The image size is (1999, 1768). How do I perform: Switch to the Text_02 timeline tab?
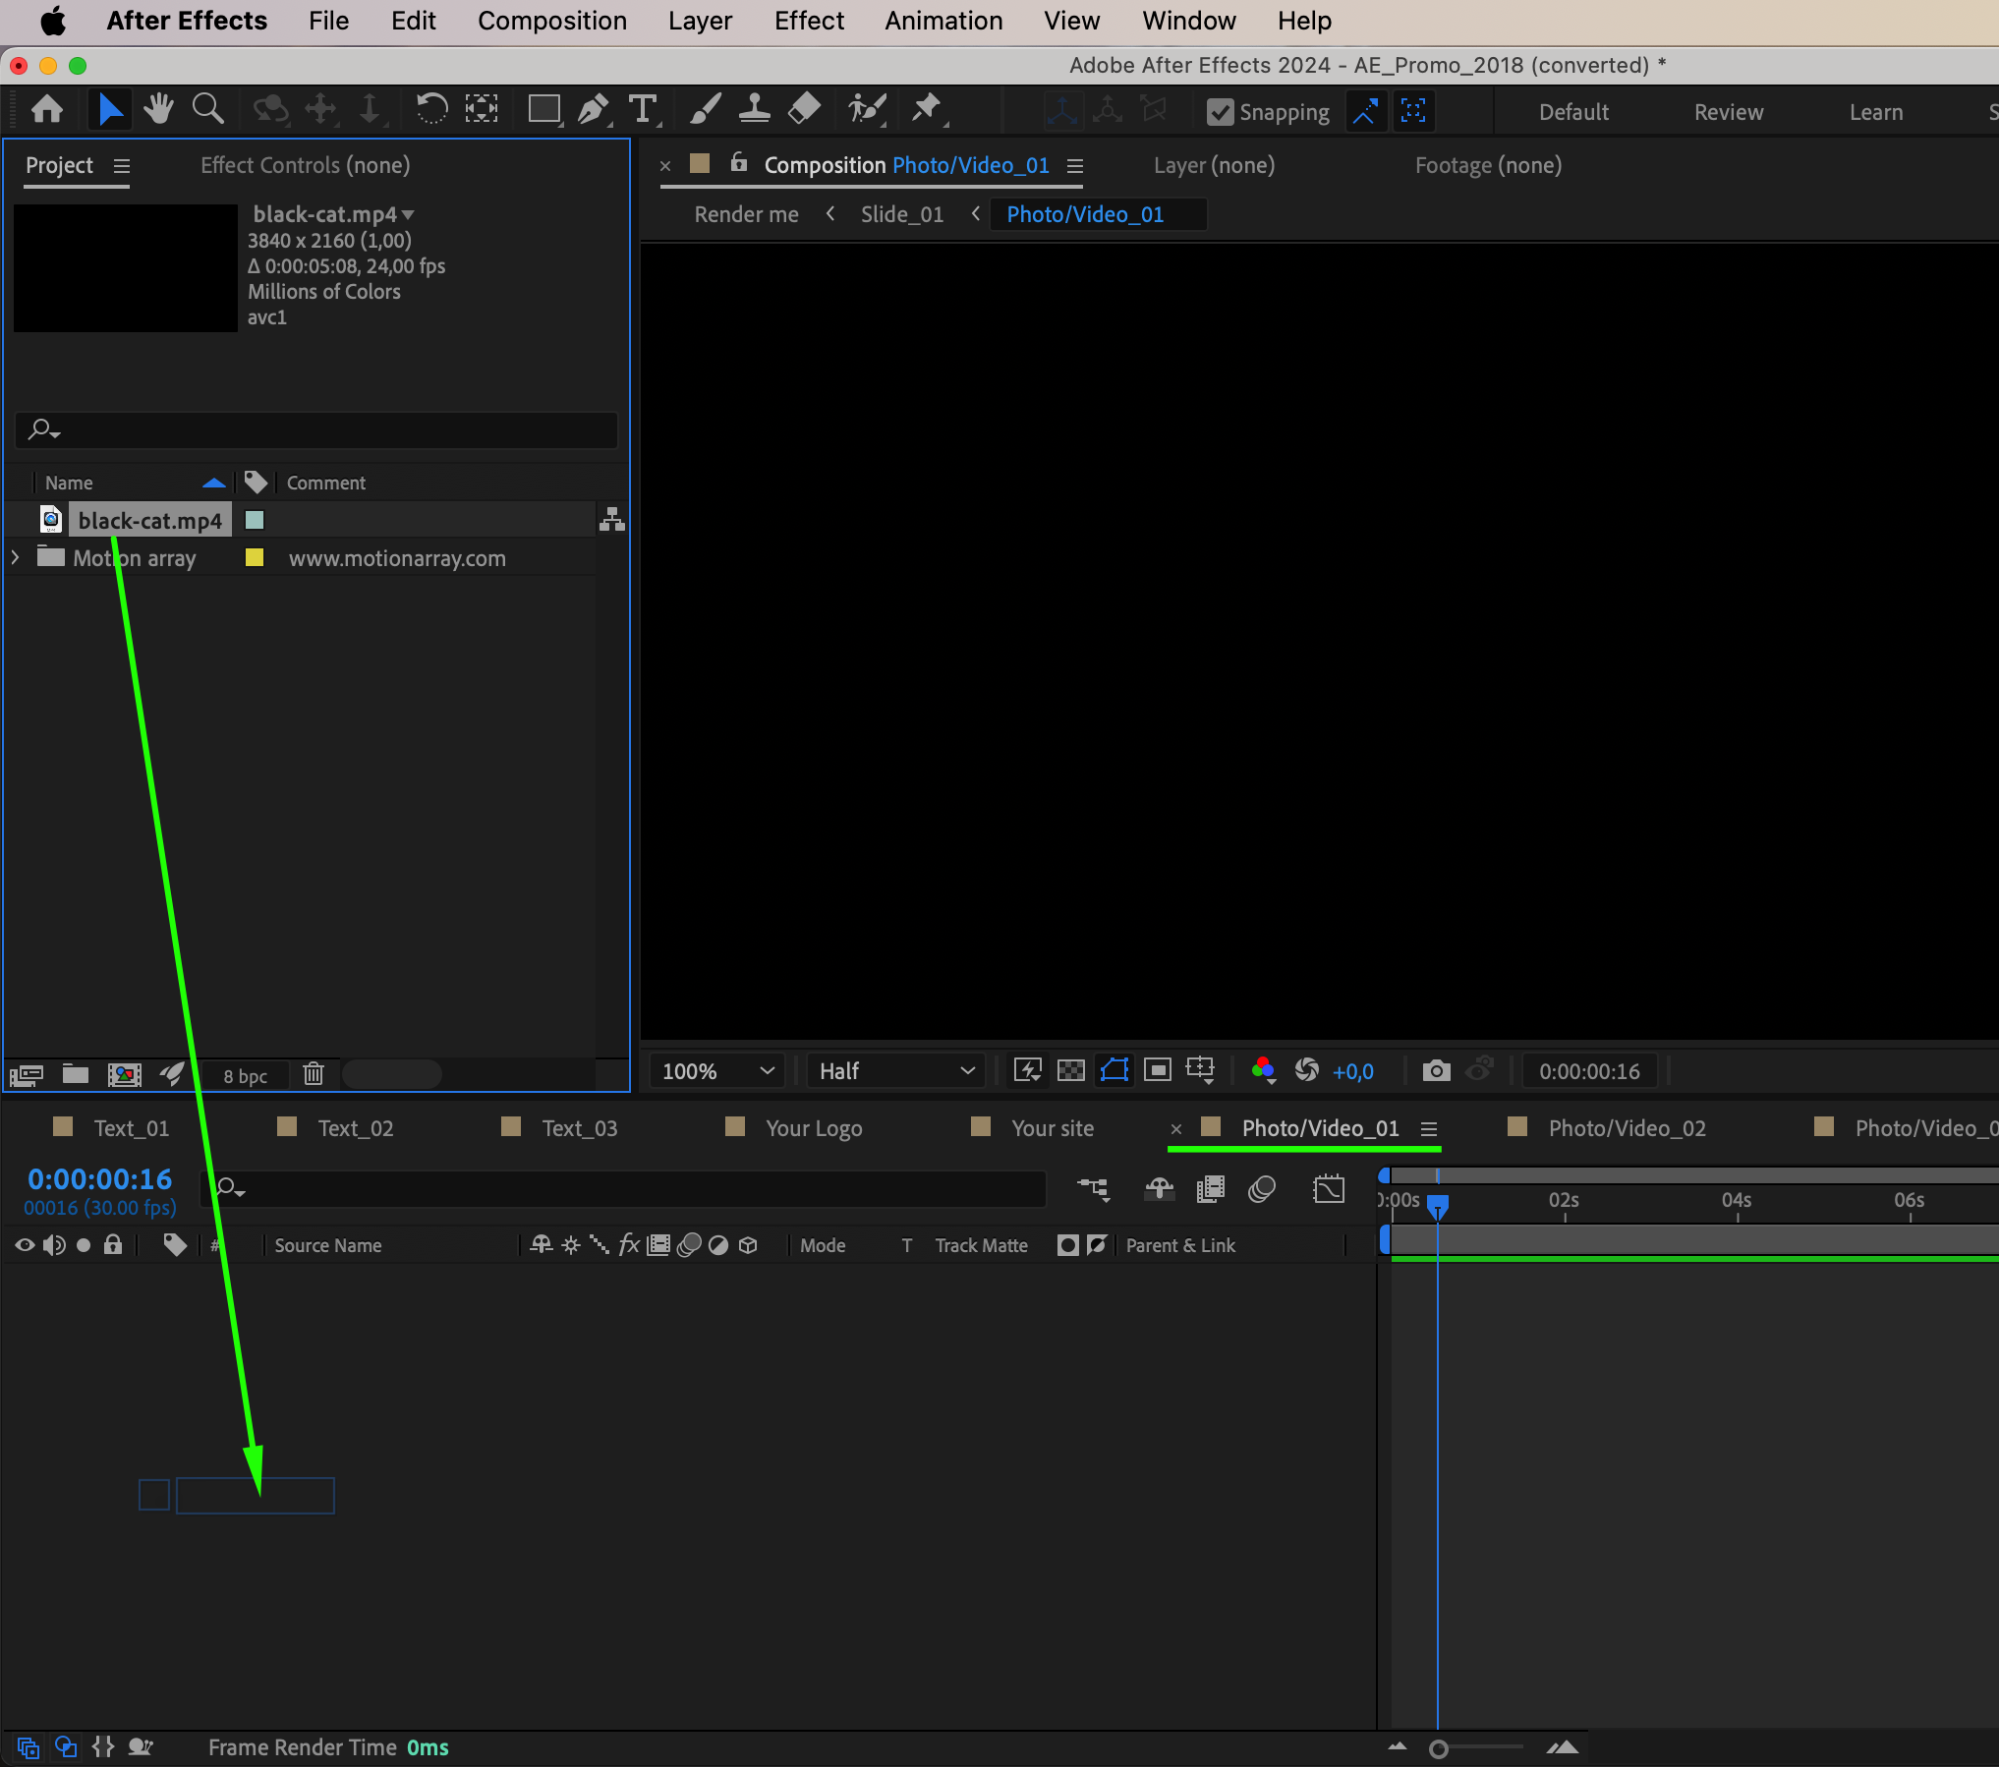click(354, 1128)
